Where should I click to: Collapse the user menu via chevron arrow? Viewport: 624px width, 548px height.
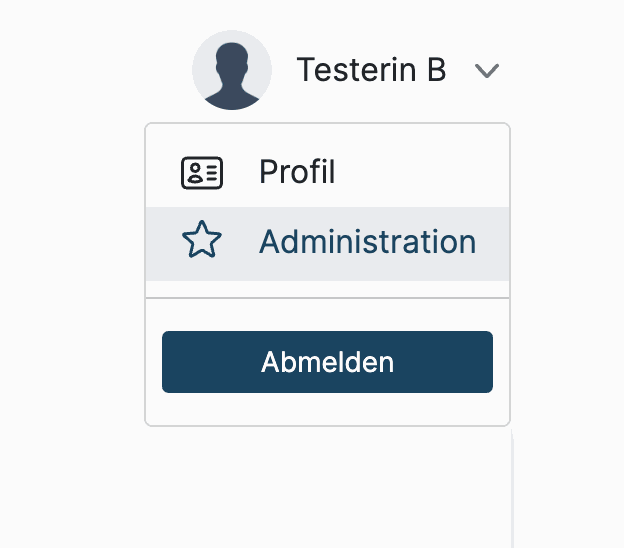point(486,71)
